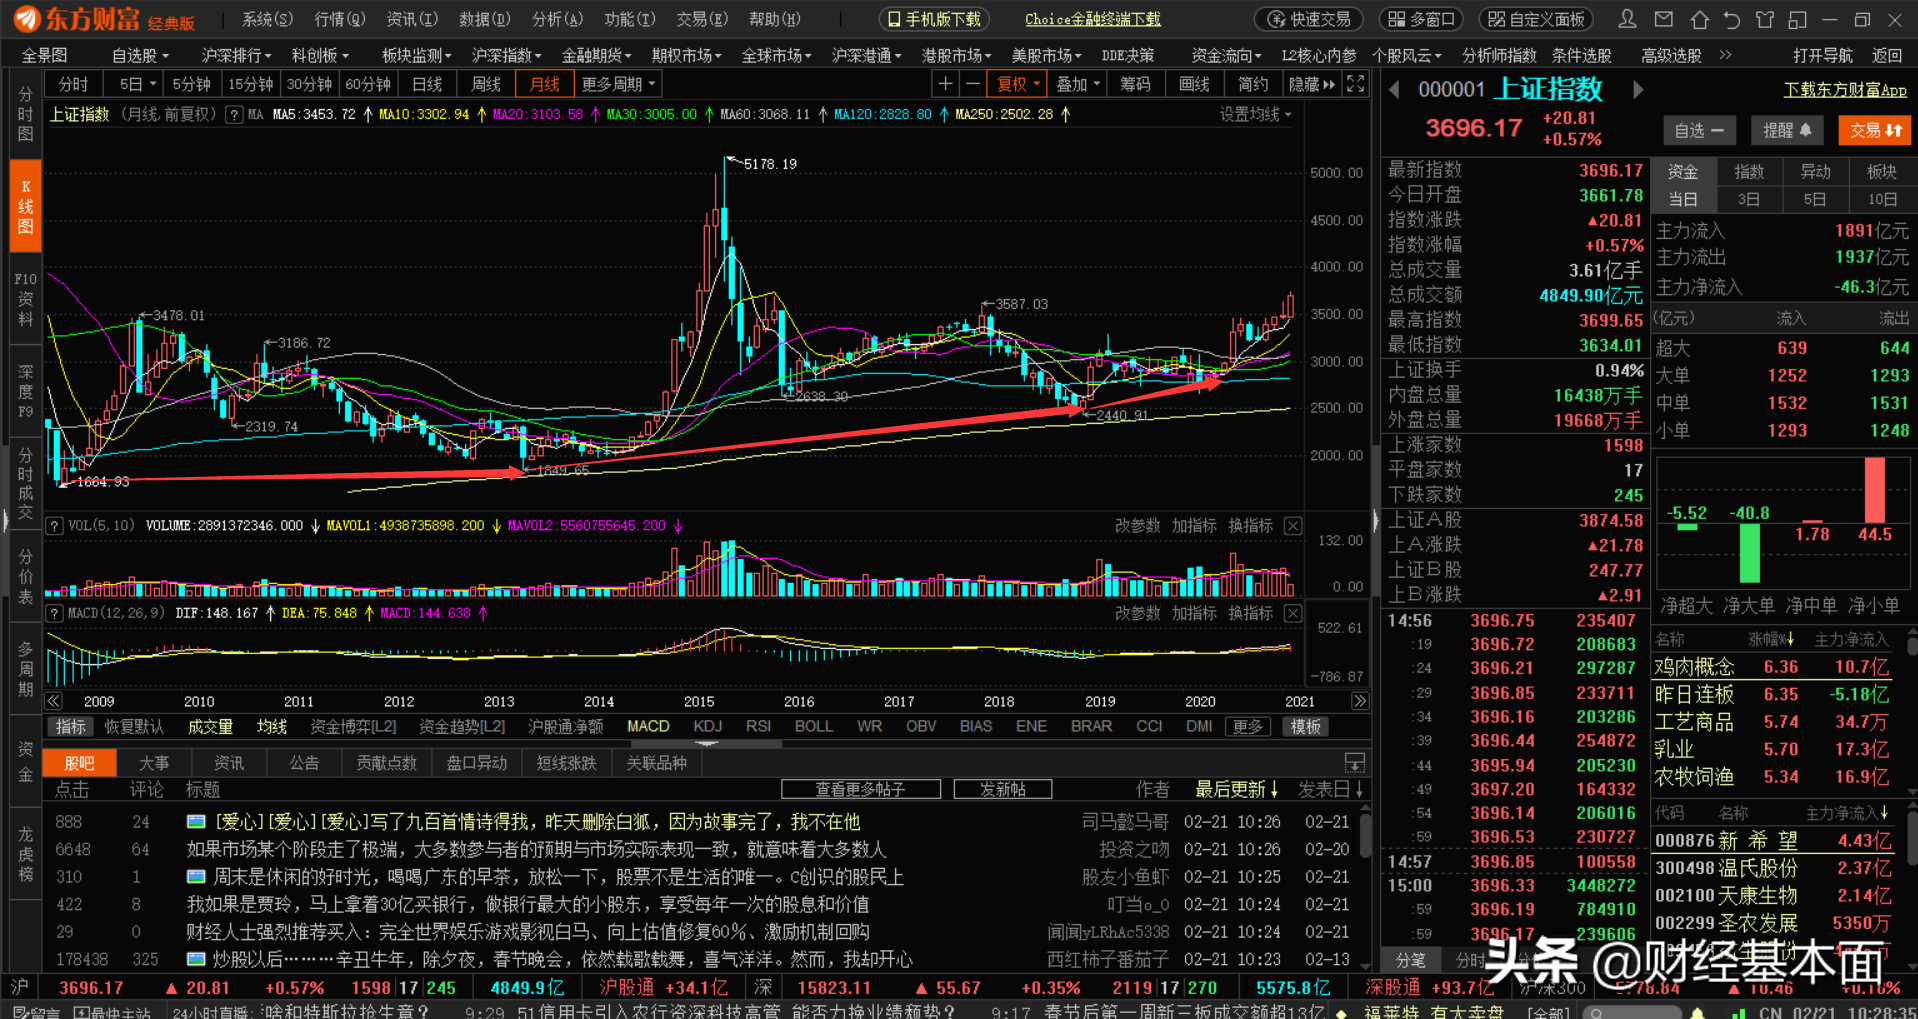Expand 自选股 menu dropdown
This screenshot has height=1019, width=1918.
(140, 55)
